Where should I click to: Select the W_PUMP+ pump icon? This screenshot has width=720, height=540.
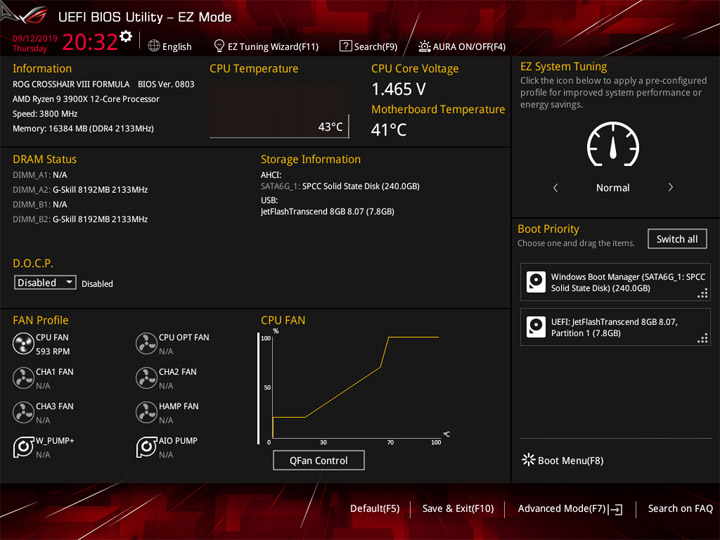[23, 447]
